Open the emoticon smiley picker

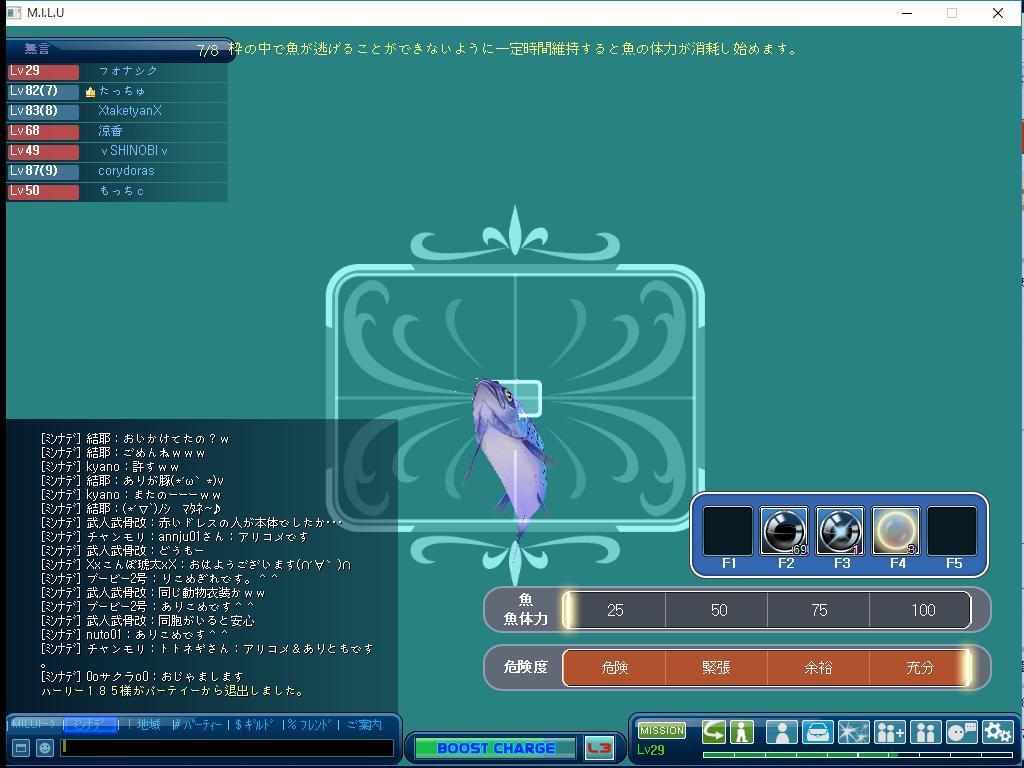click(45, 748)
